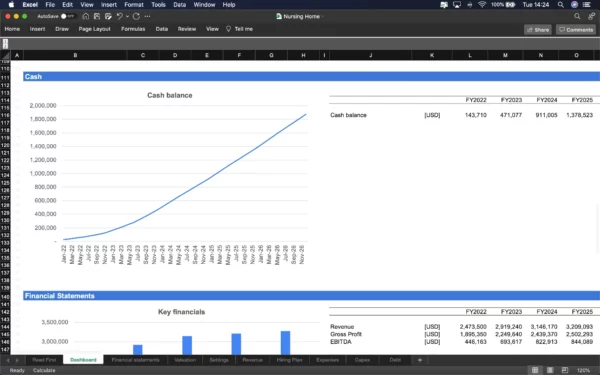The height and width of the screenshot is (375, 600).
Task: Click the EBITDA row label
Action: pos(341,342)
